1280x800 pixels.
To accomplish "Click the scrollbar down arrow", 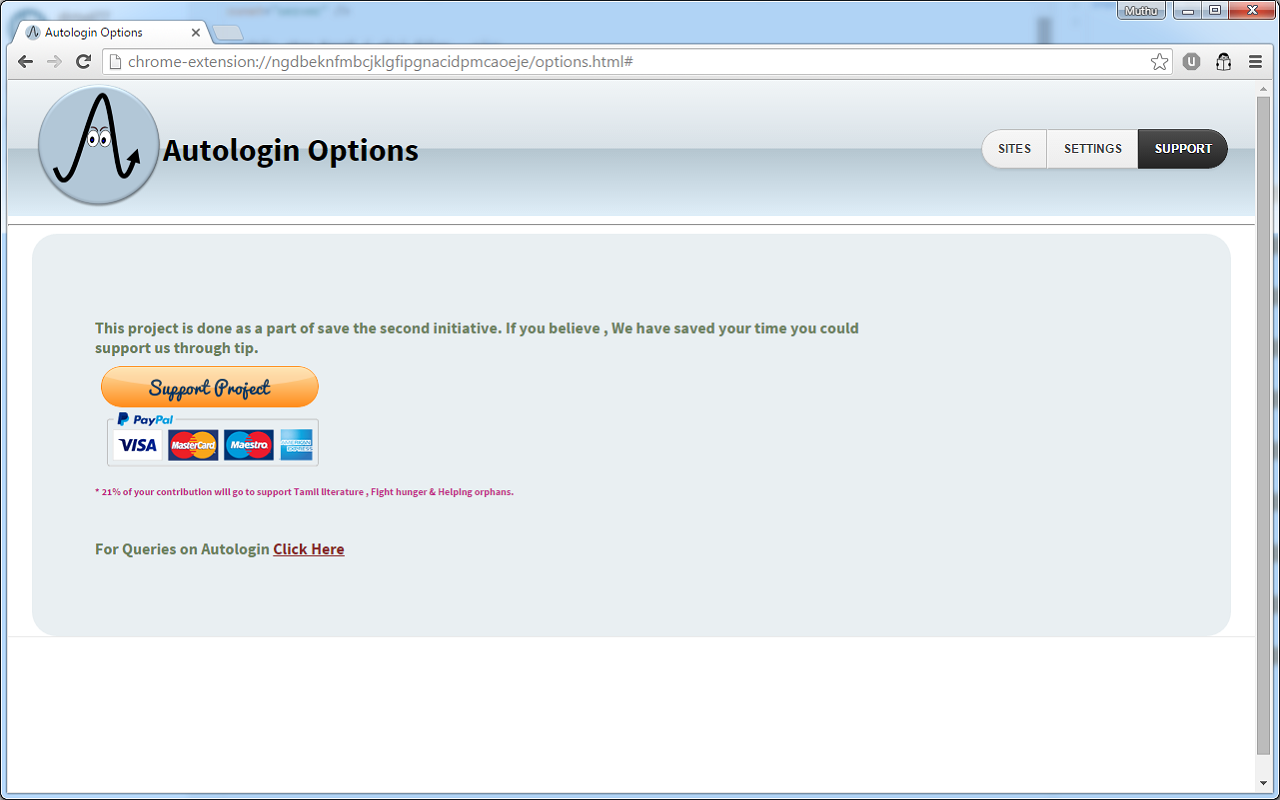I will (1262, 783).
